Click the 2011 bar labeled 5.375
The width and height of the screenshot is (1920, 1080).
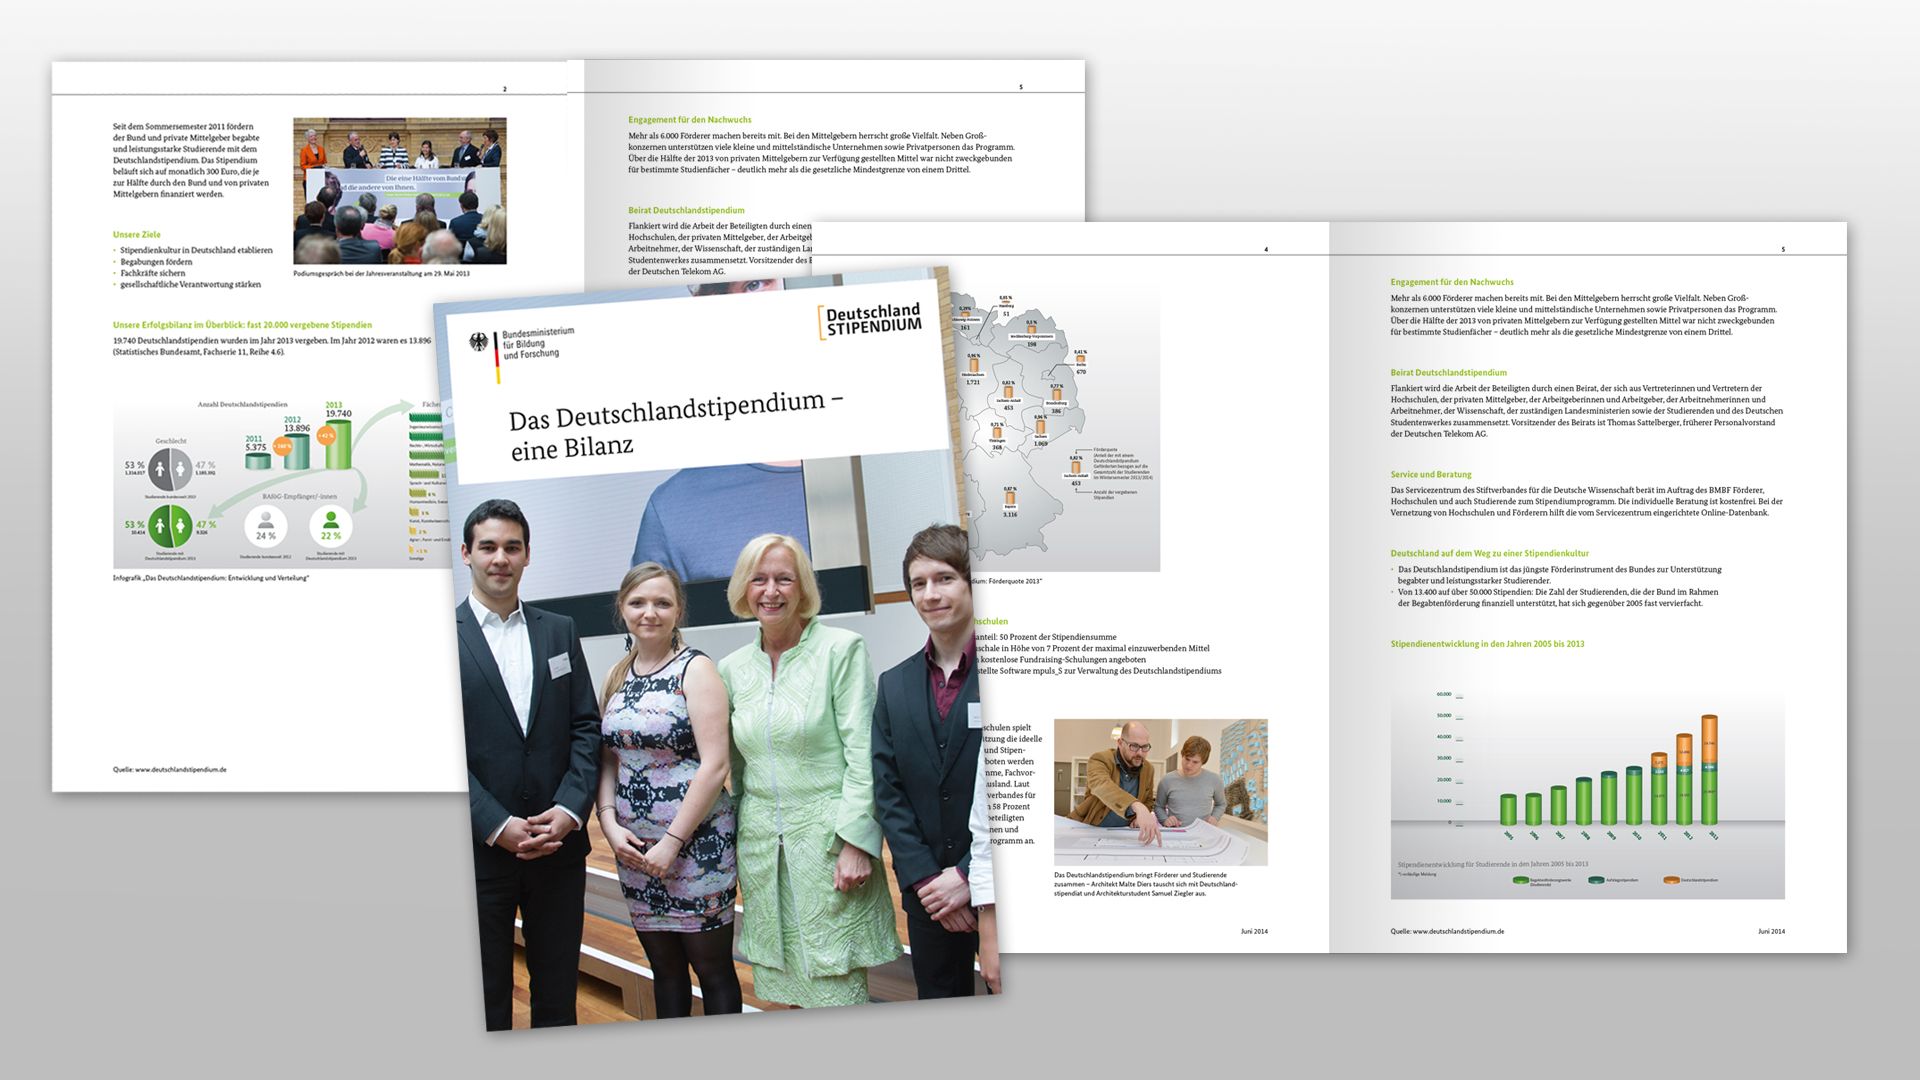pyautogui.click(x=258, y=461)
